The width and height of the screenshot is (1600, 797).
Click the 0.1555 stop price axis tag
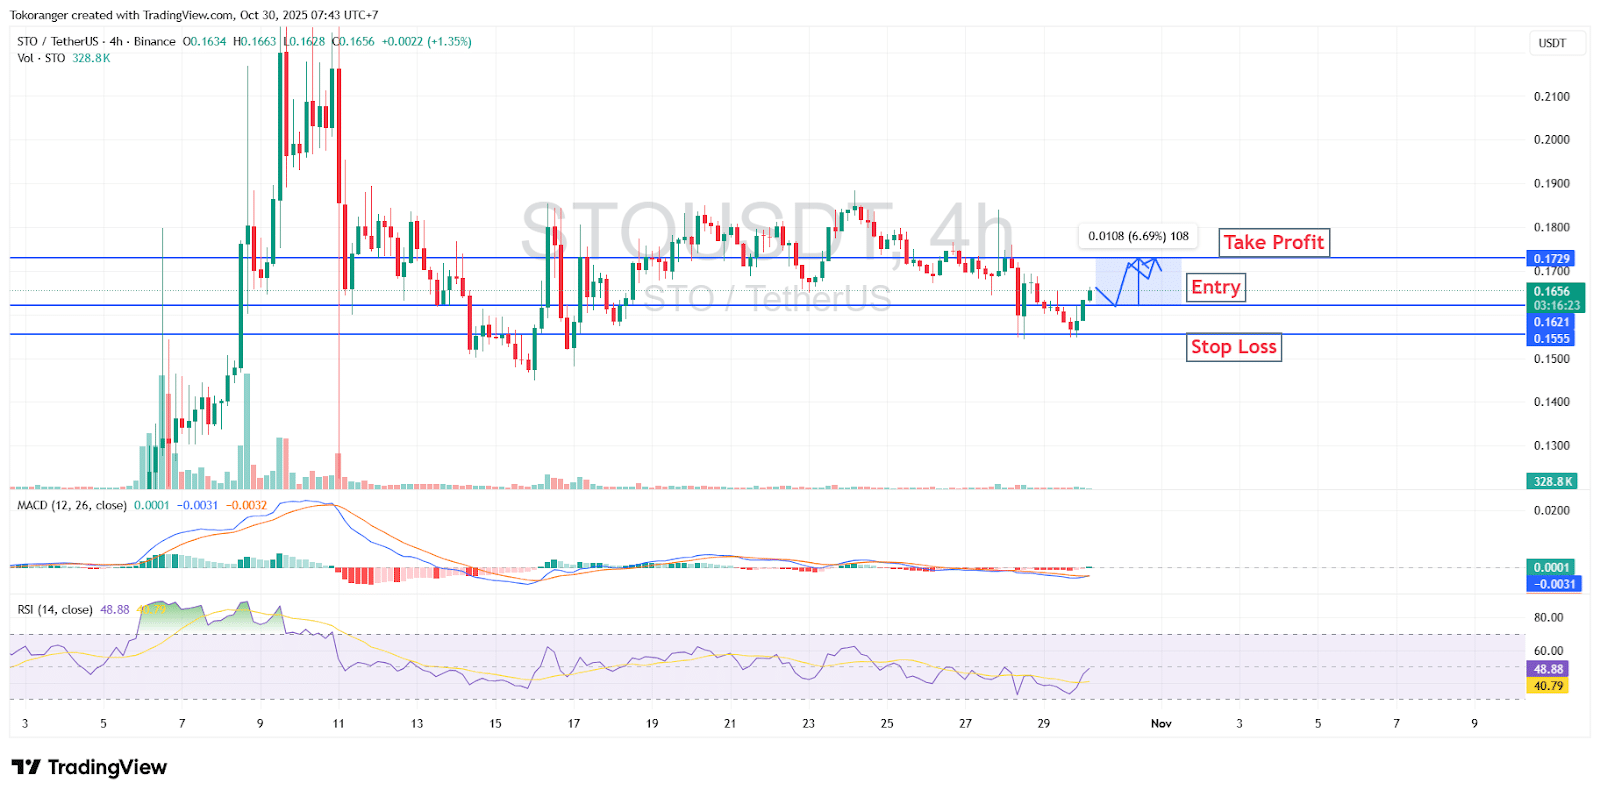point(1551,339)
